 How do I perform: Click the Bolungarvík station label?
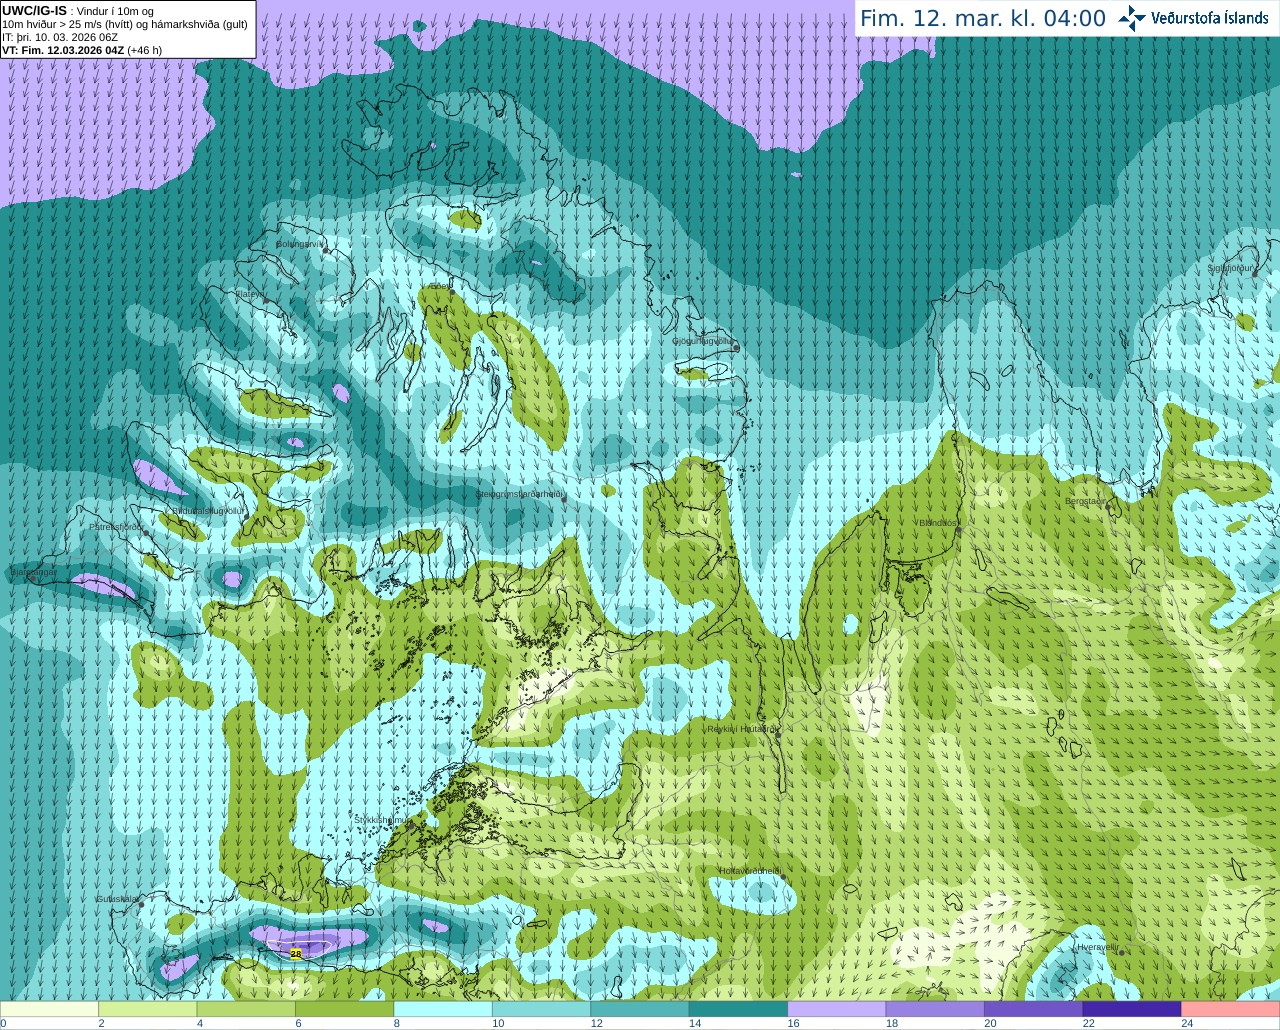pos(300,244)
